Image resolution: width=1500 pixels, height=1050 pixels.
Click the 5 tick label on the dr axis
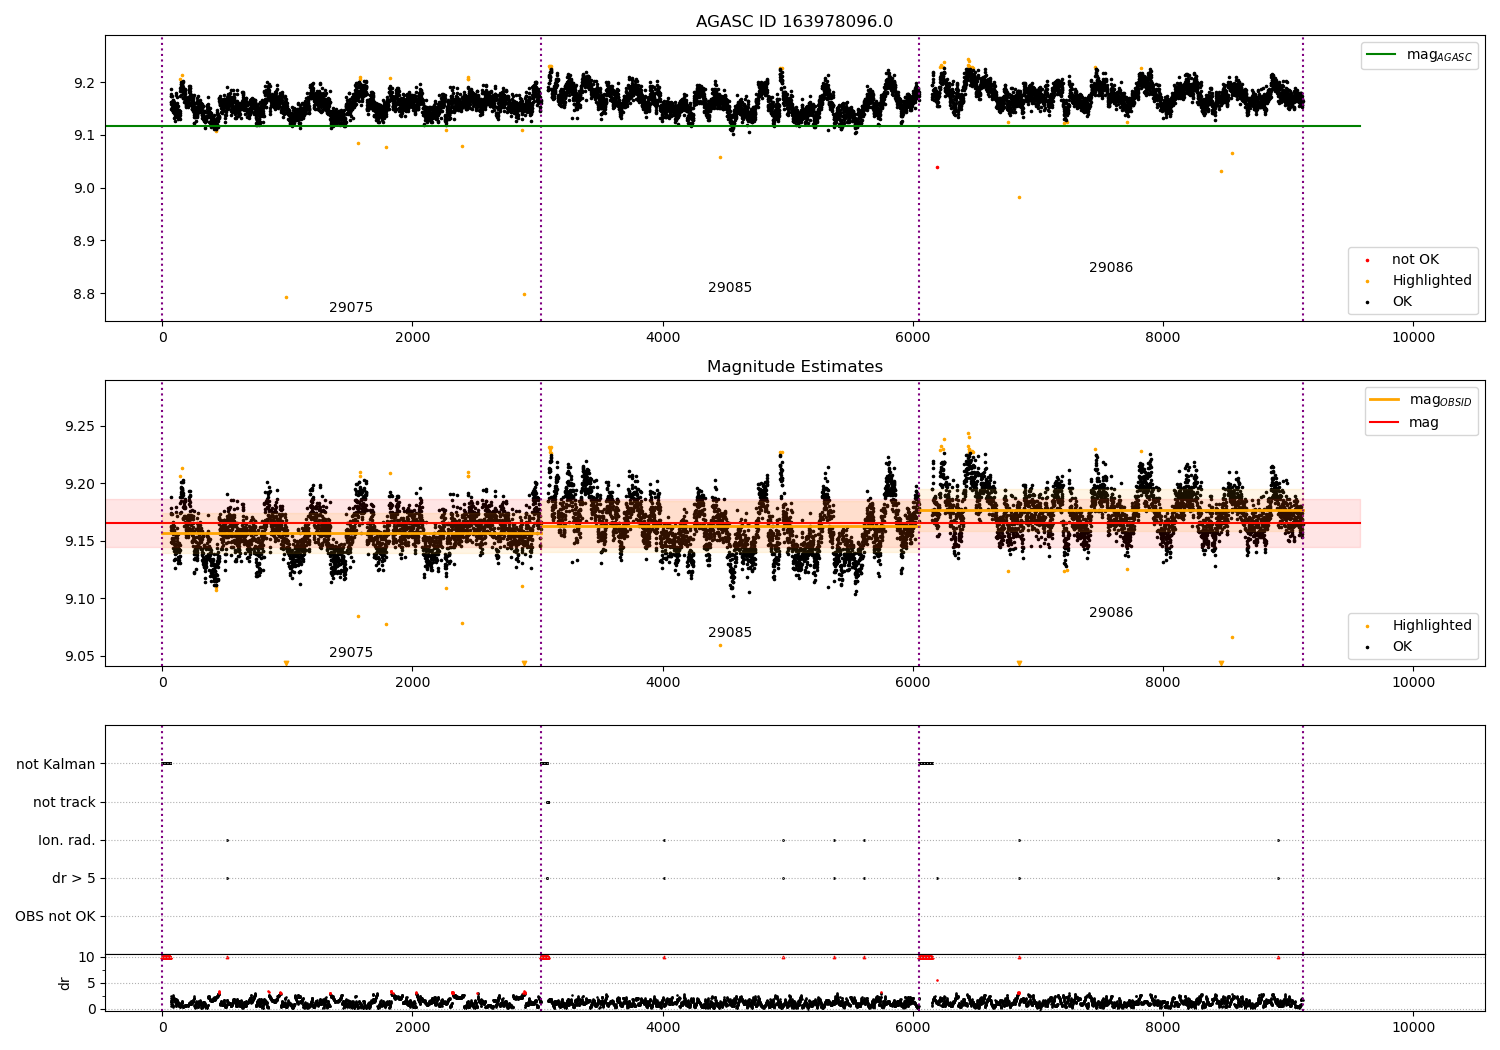[x=91, y=984]
